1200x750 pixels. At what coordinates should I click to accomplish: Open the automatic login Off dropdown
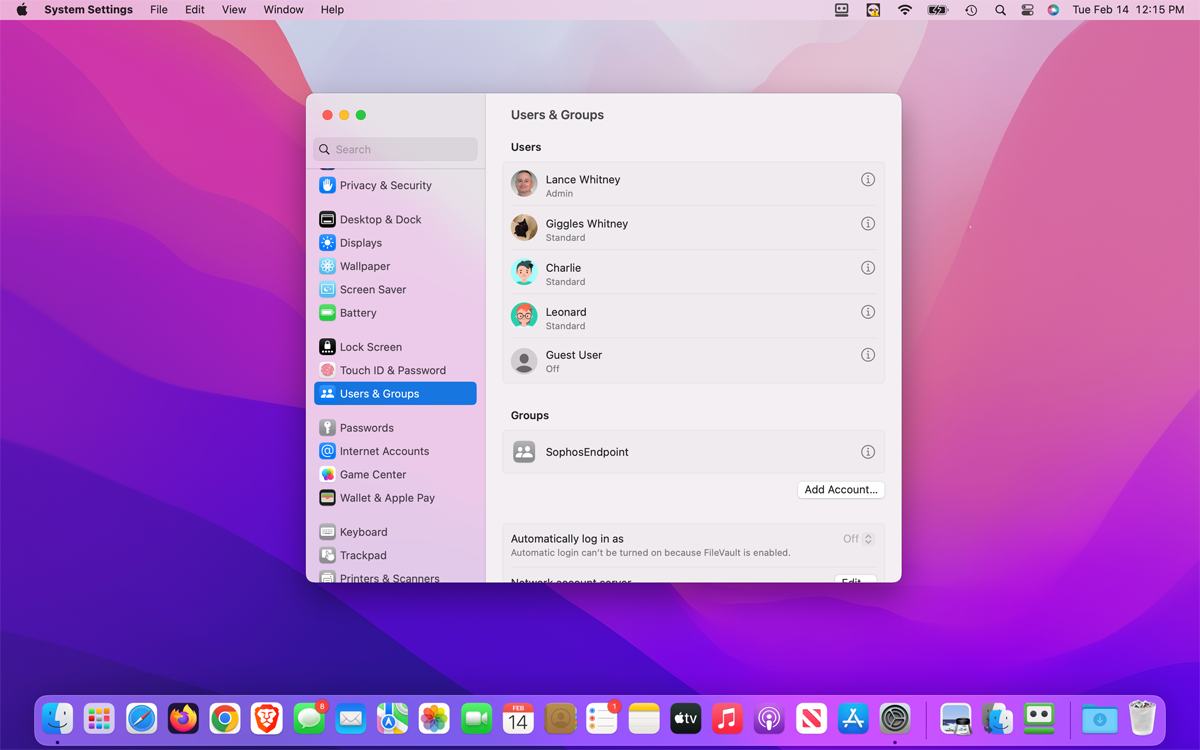click(x=856, y=538)
